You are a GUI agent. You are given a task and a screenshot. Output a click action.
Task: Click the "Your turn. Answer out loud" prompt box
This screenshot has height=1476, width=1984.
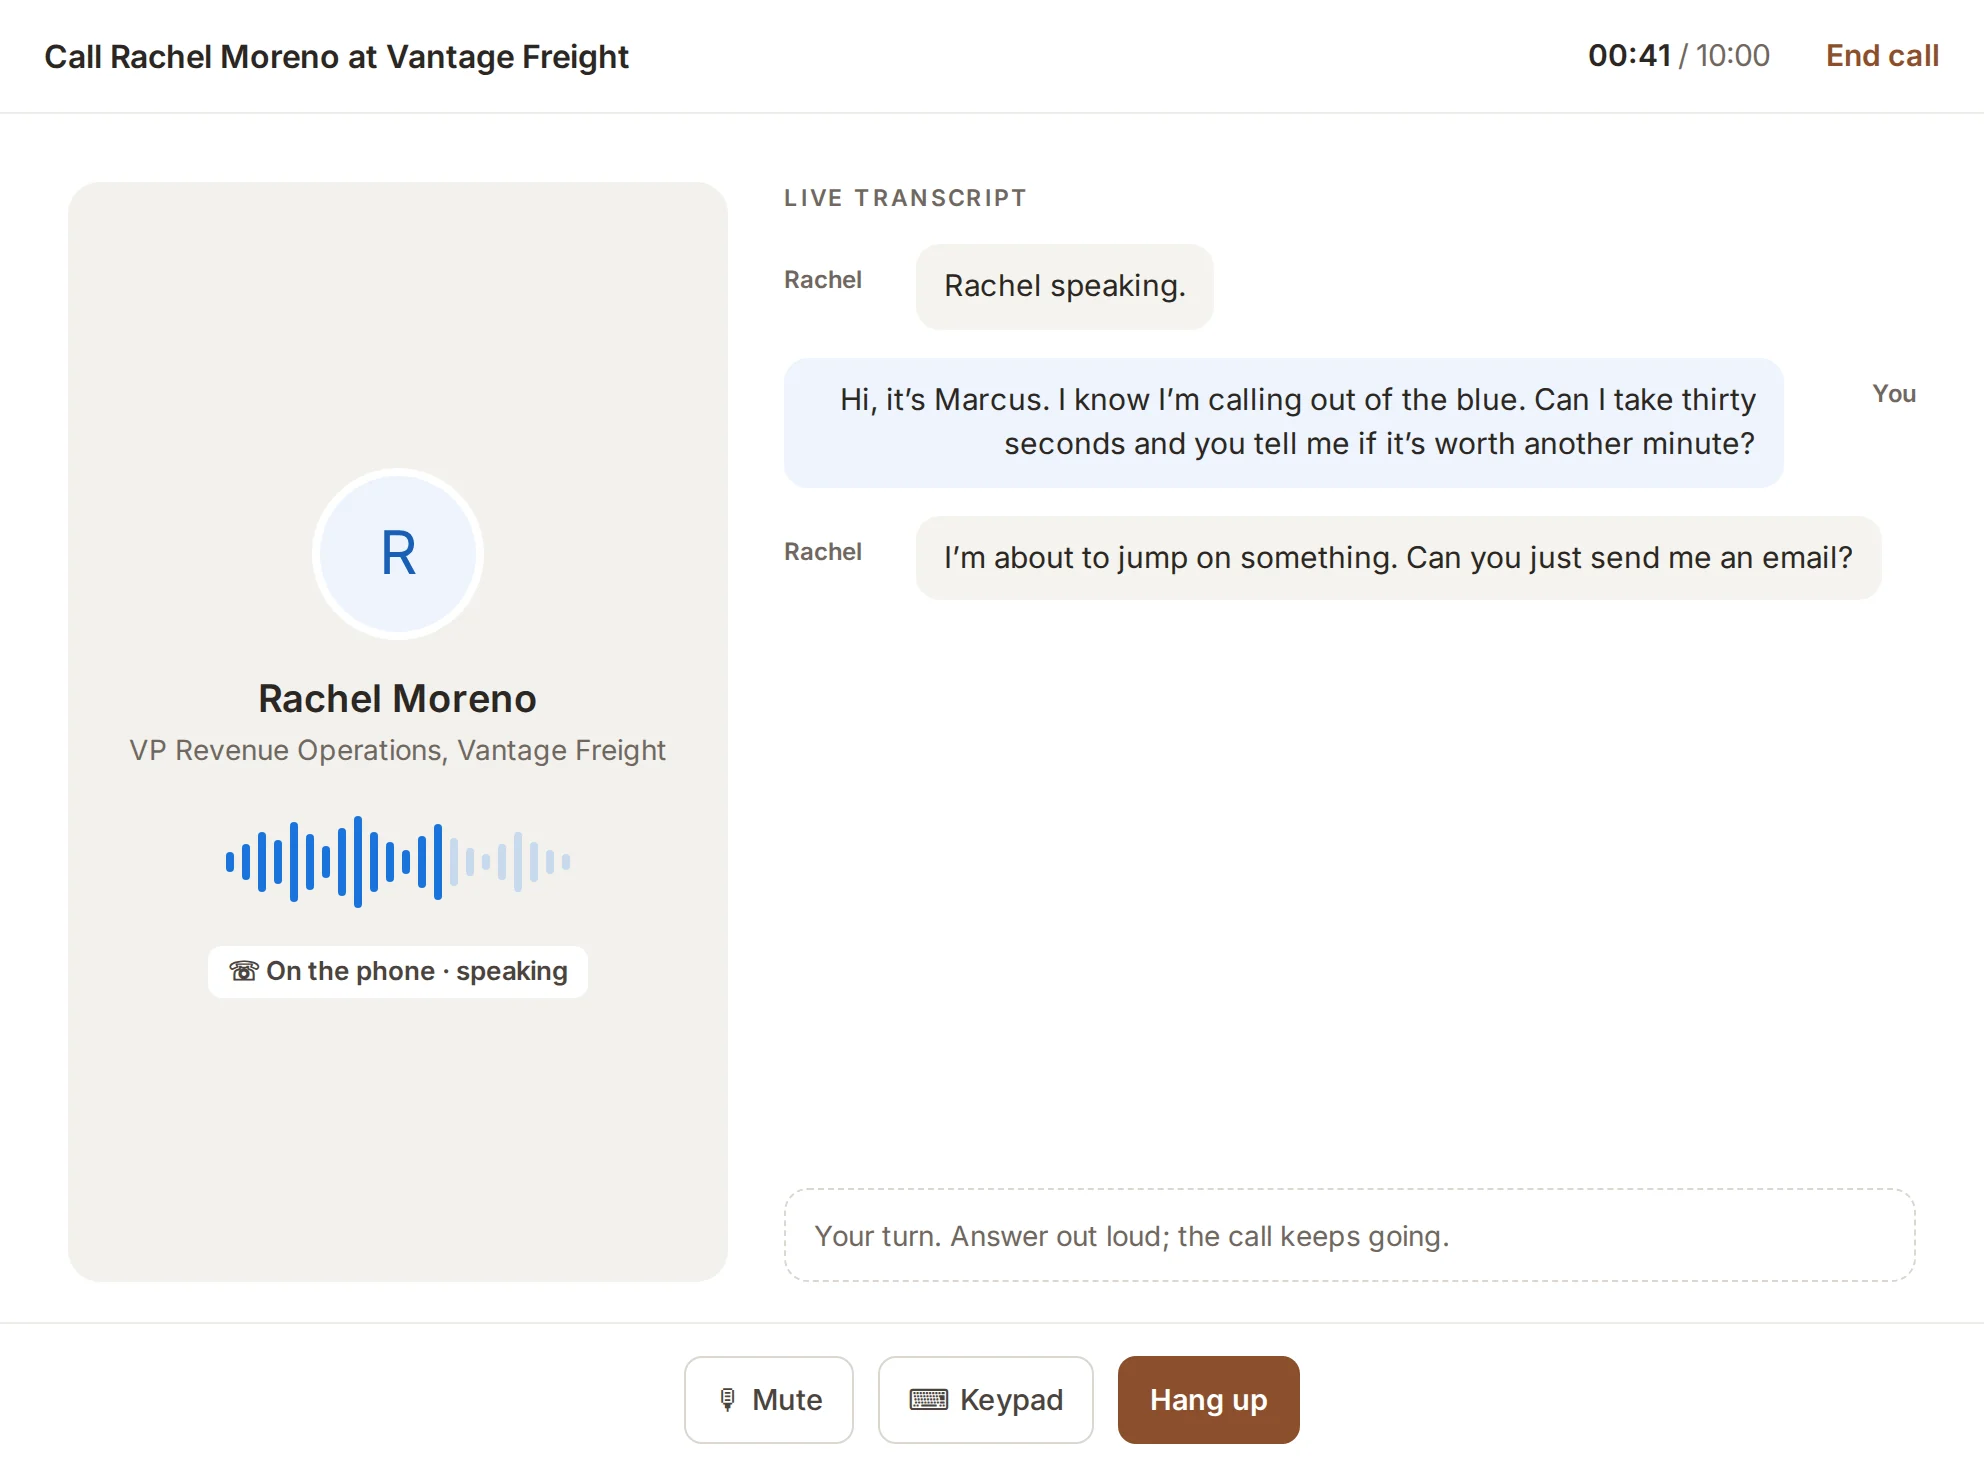point(1349,1235)
